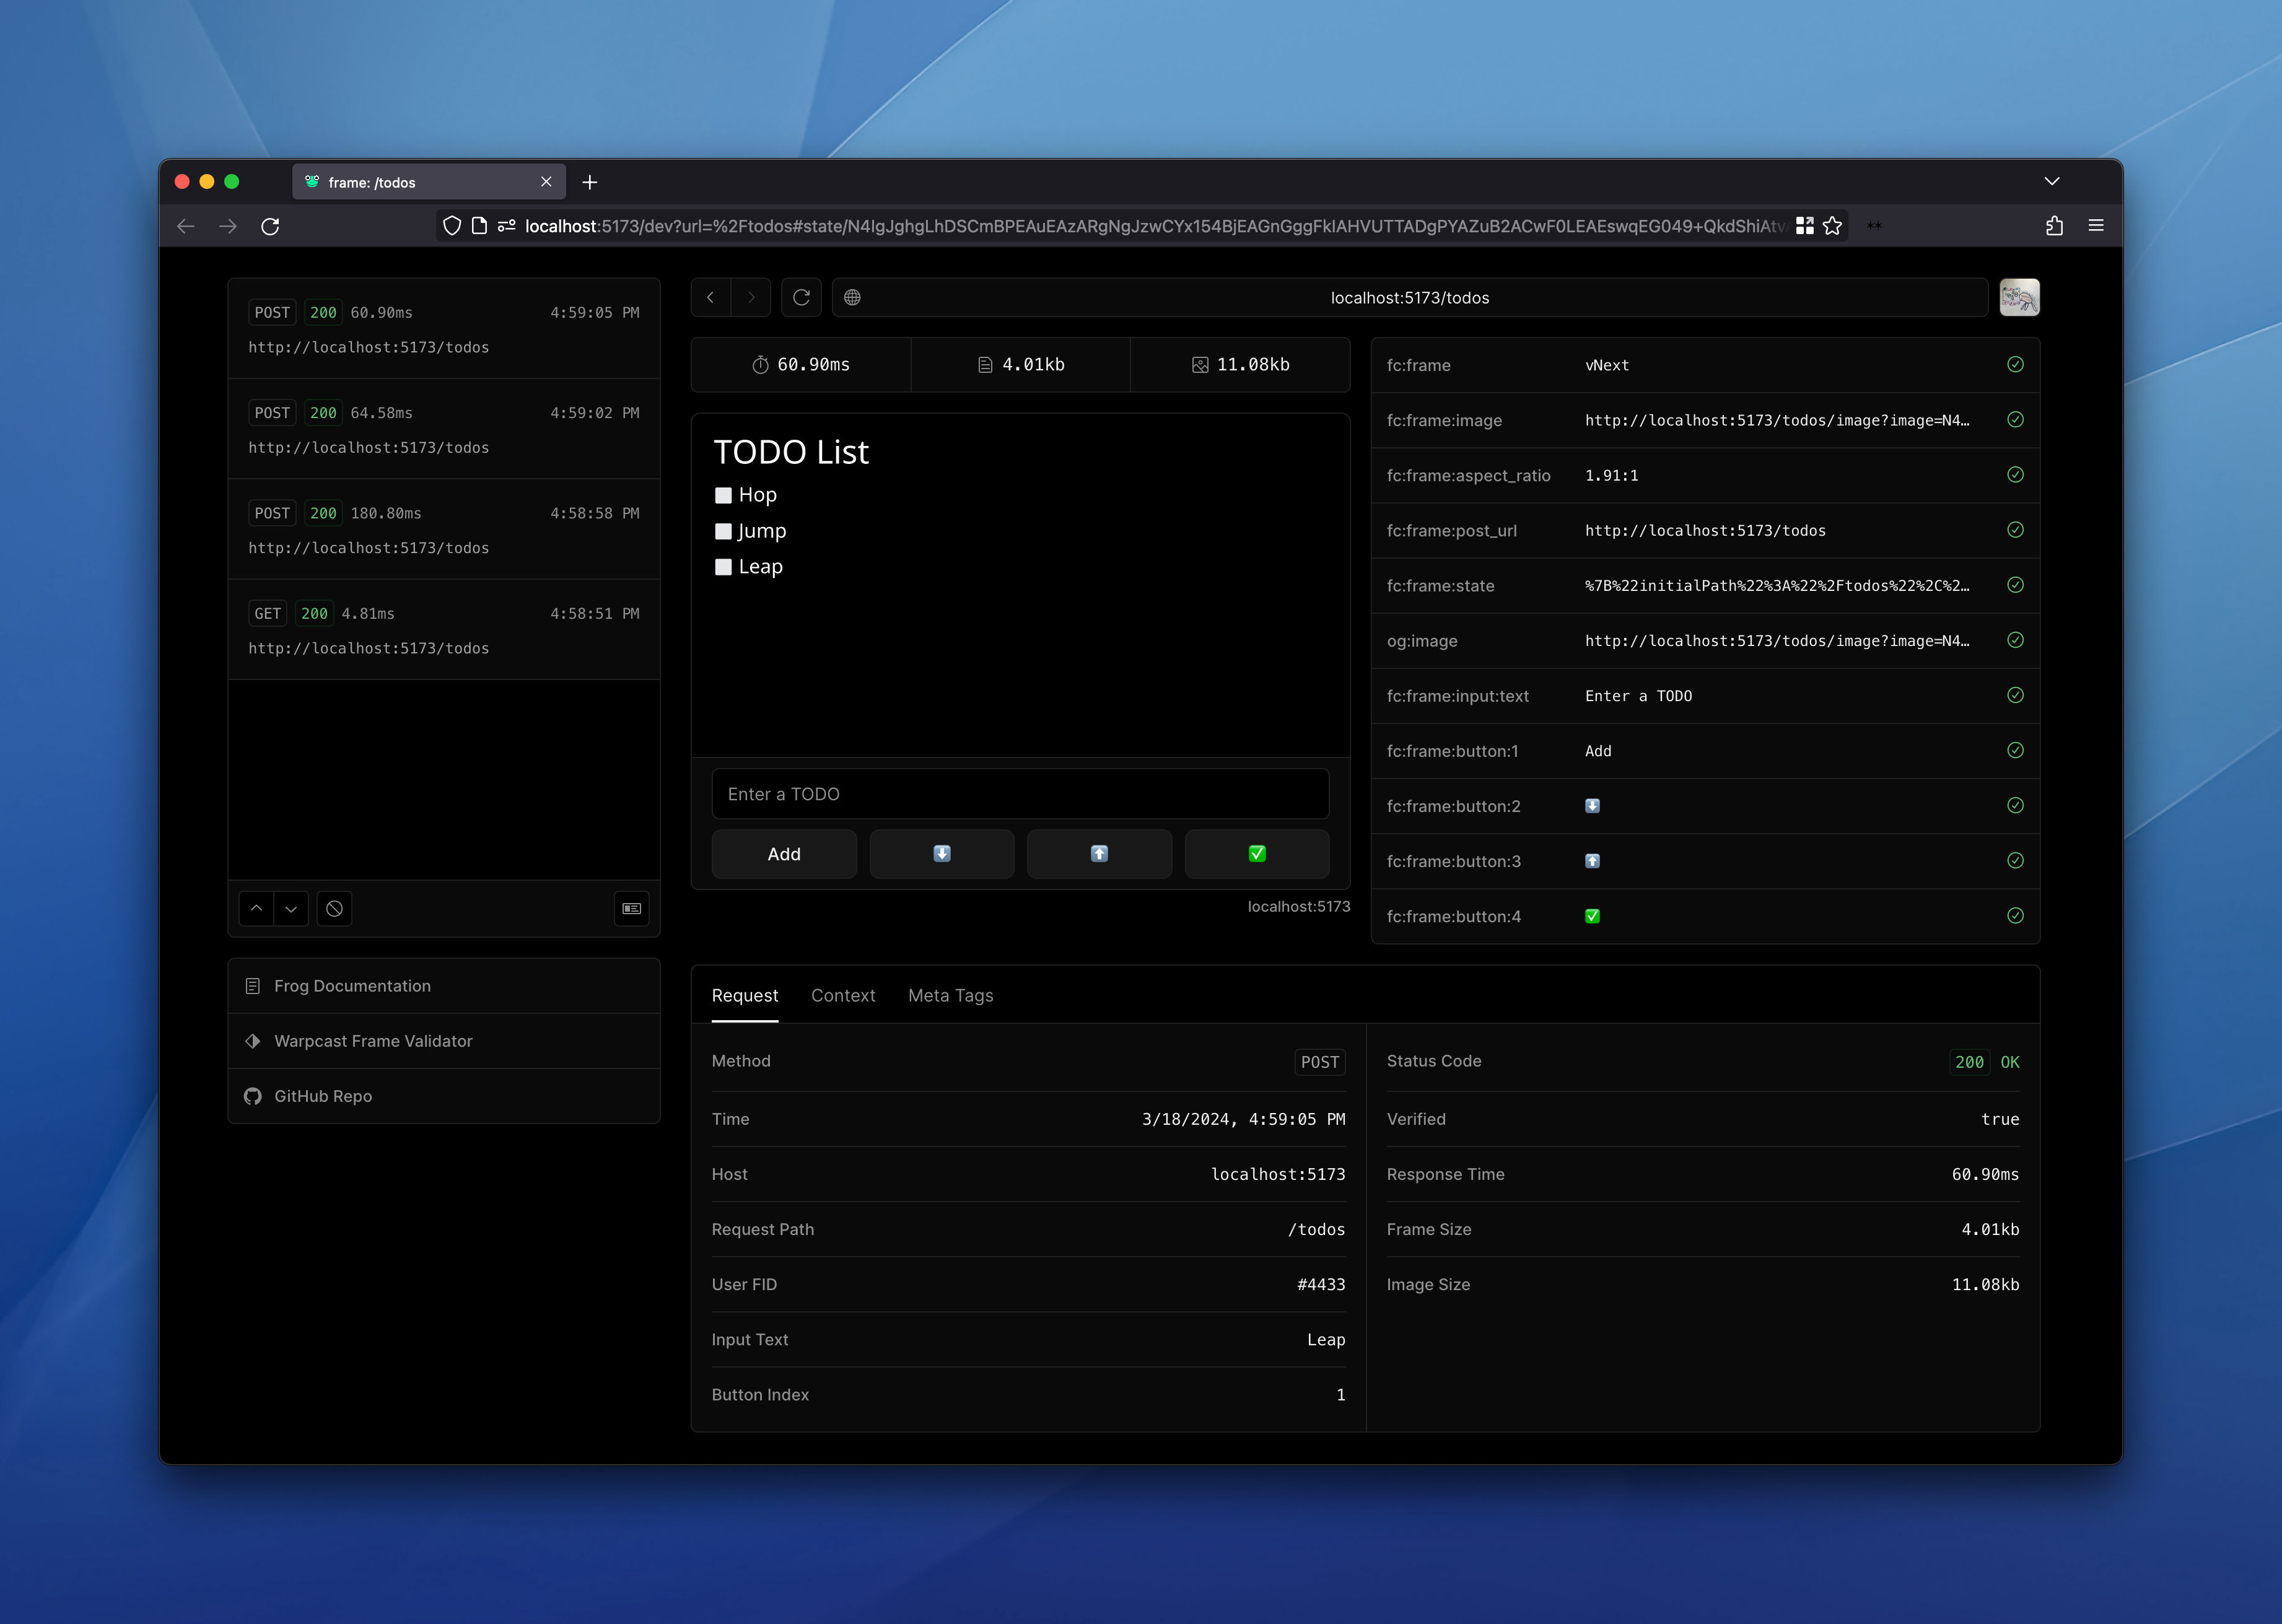
Task: Click the user avatar thumbnail
Action: (x=2019, y=297)
